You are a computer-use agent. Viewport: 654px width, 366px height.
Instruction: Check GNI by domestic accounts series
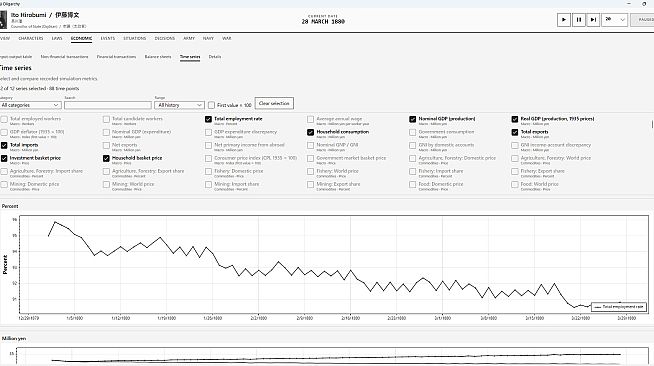(413, 145)
